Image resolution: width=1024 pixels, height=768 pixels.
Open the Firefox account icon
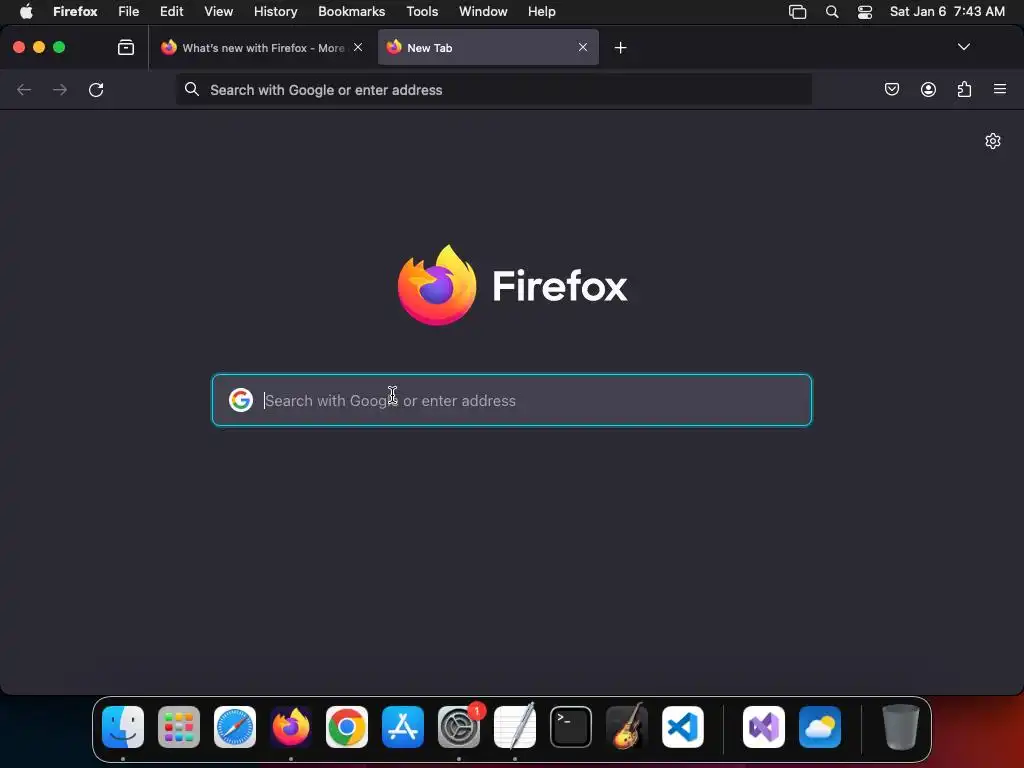928,89
